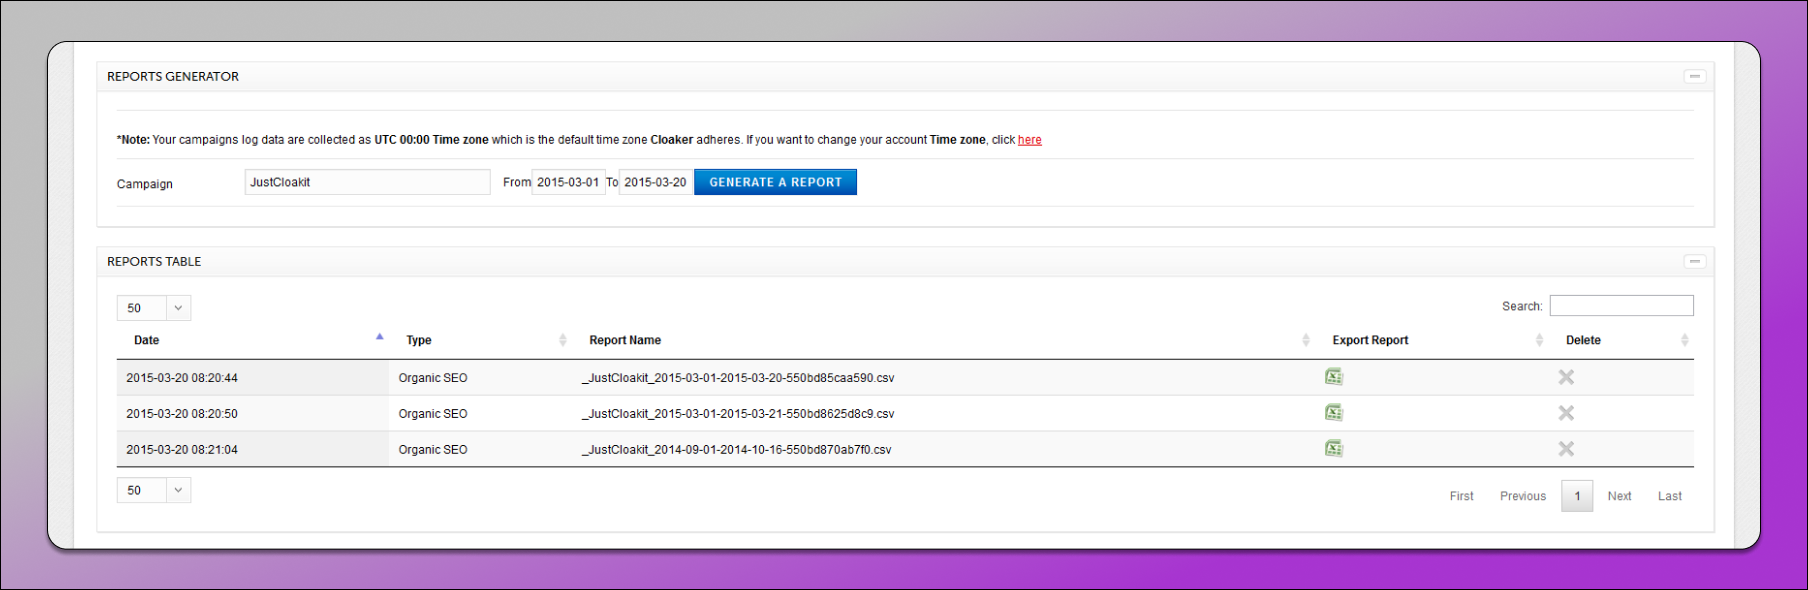Collapse the Reports Table panel
The height and width of the screenshot is (590, 1808).
pos(1694,262)
